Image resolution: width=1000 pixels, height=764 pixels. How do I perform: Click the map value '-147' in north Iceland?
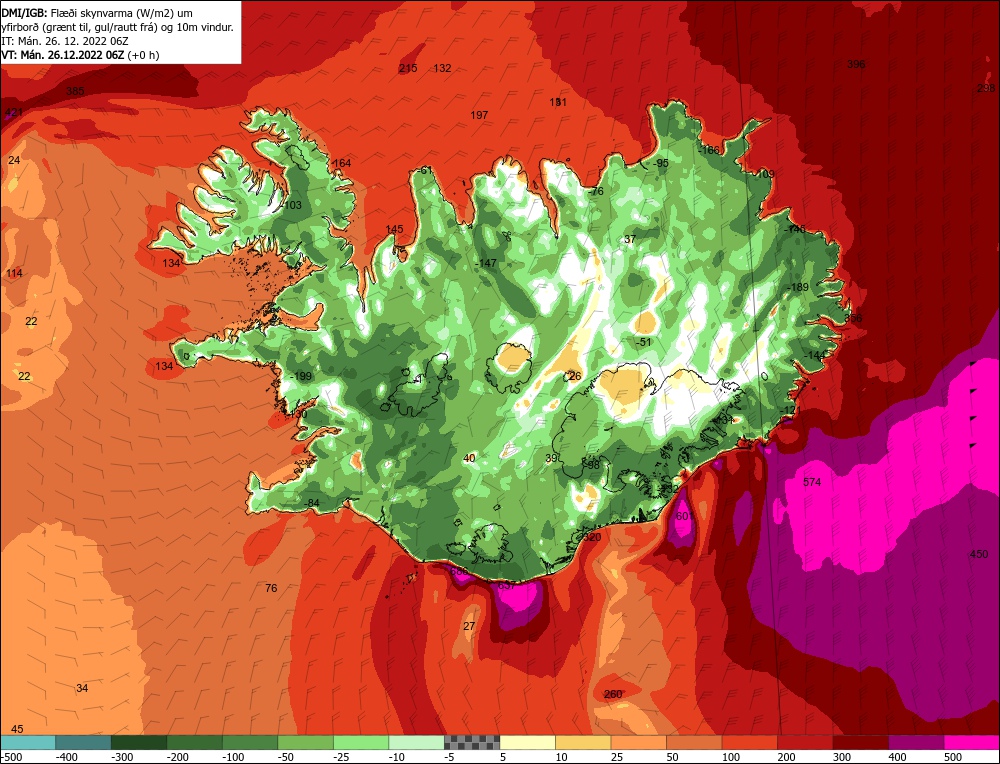[485, 263]
